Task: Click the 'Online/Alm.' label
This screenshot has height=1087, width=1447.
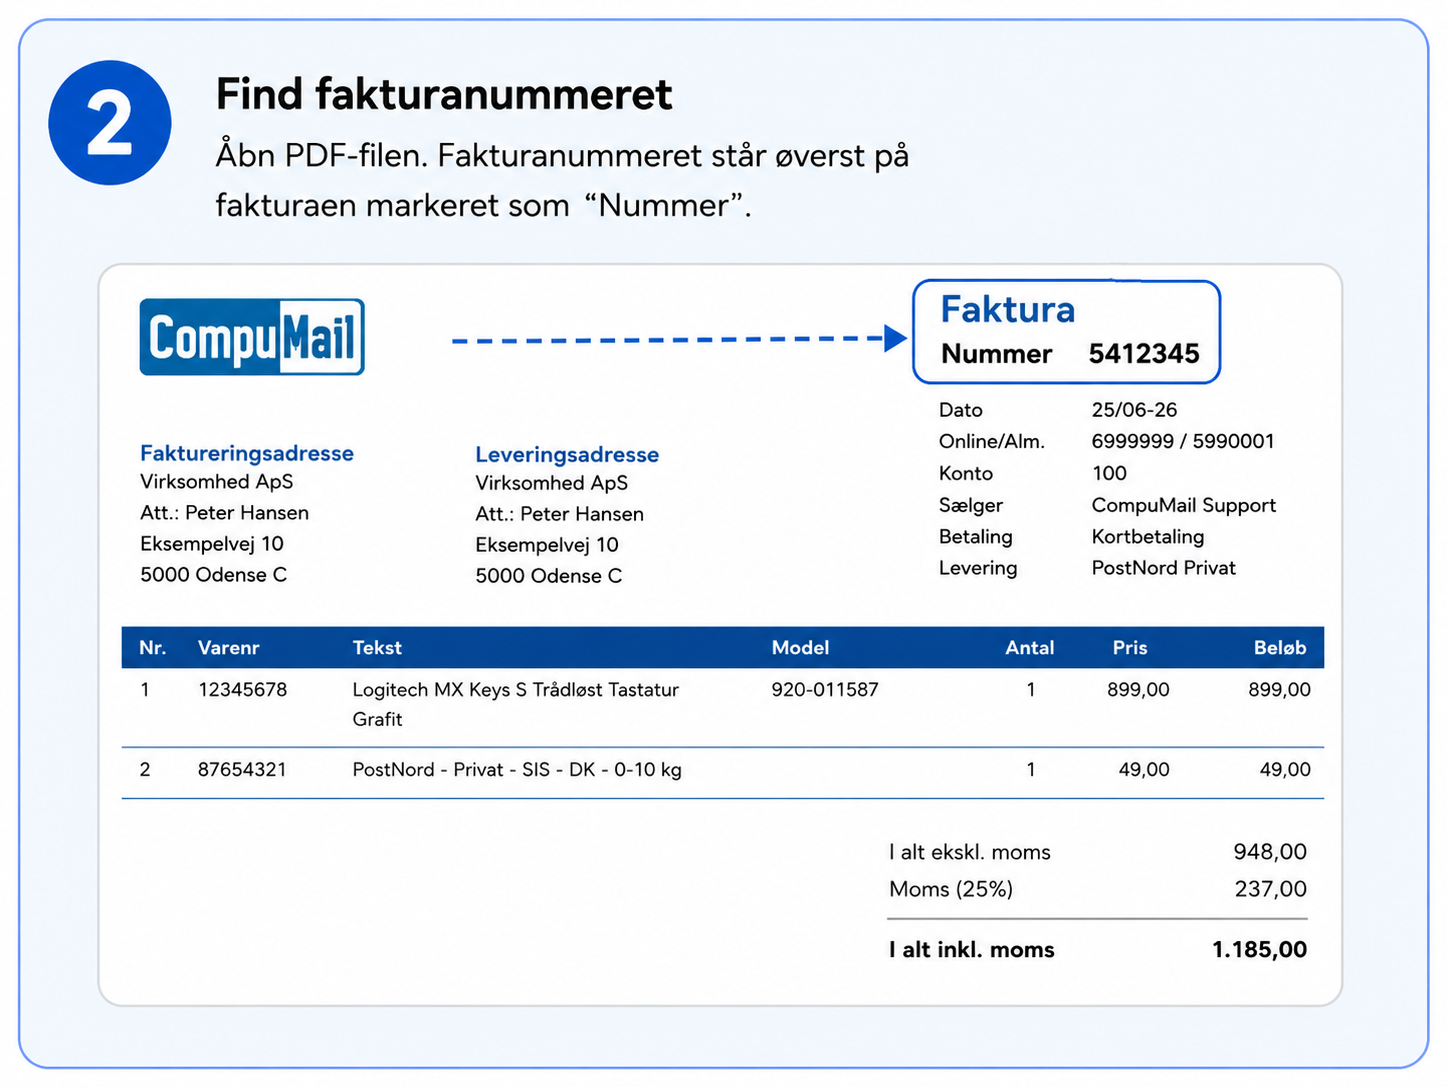Action: point(991,441)
